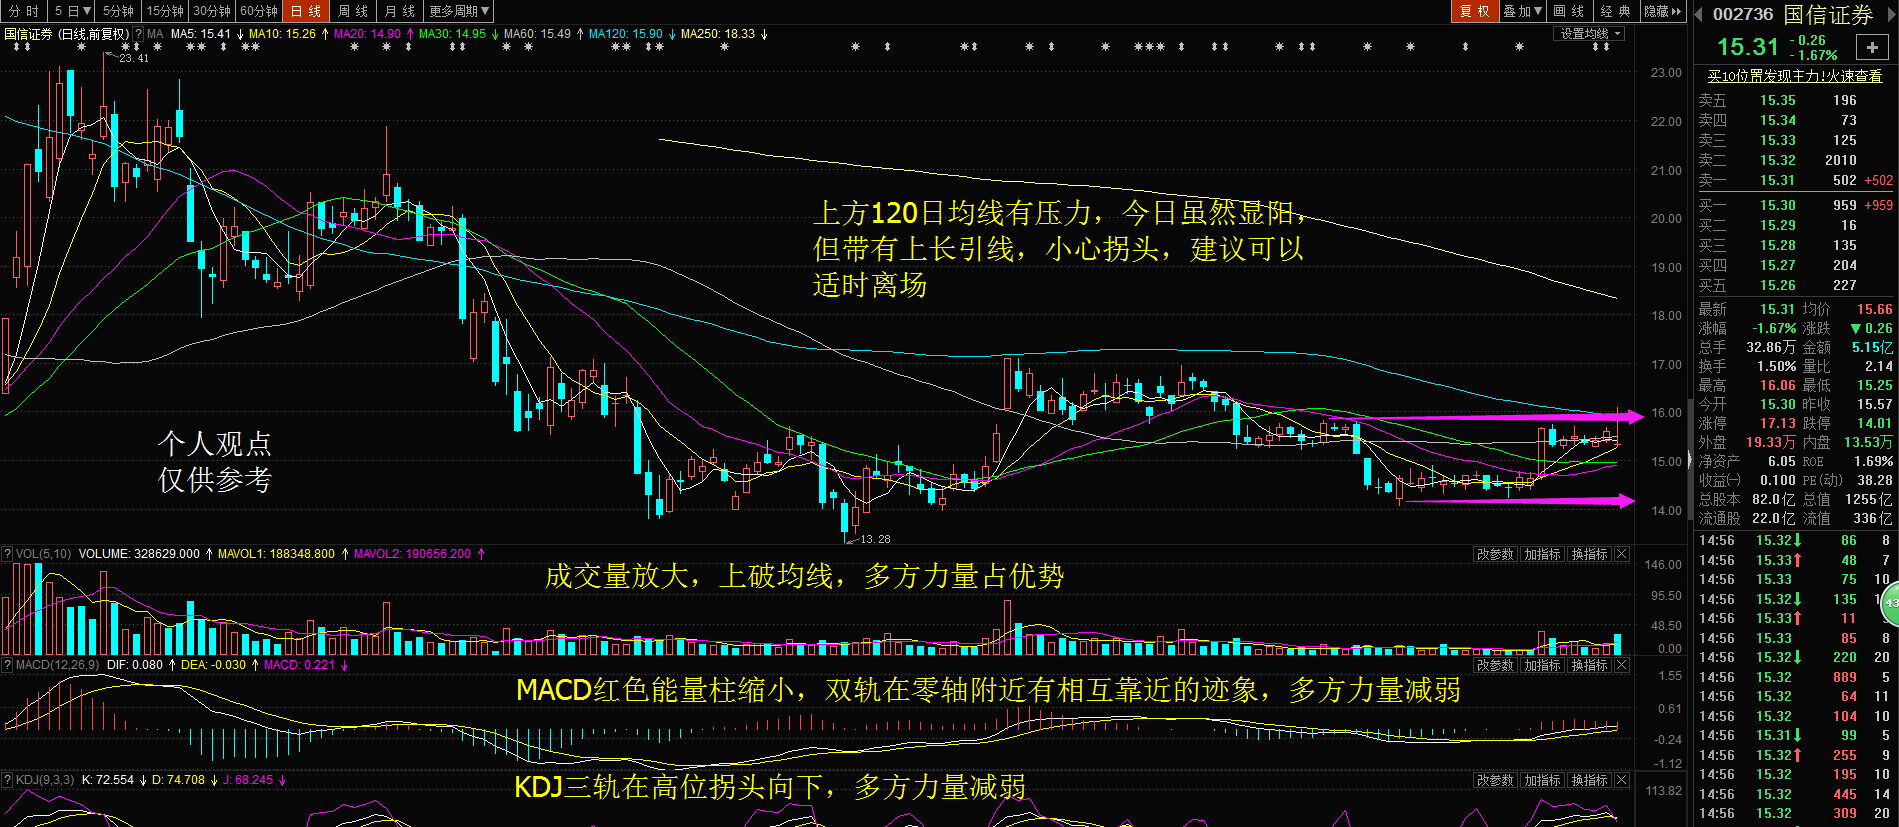This screenshot has height=827, width=1899.
Task: Click the question mark help icon beside chart title
Action: (x=139, y=34)
